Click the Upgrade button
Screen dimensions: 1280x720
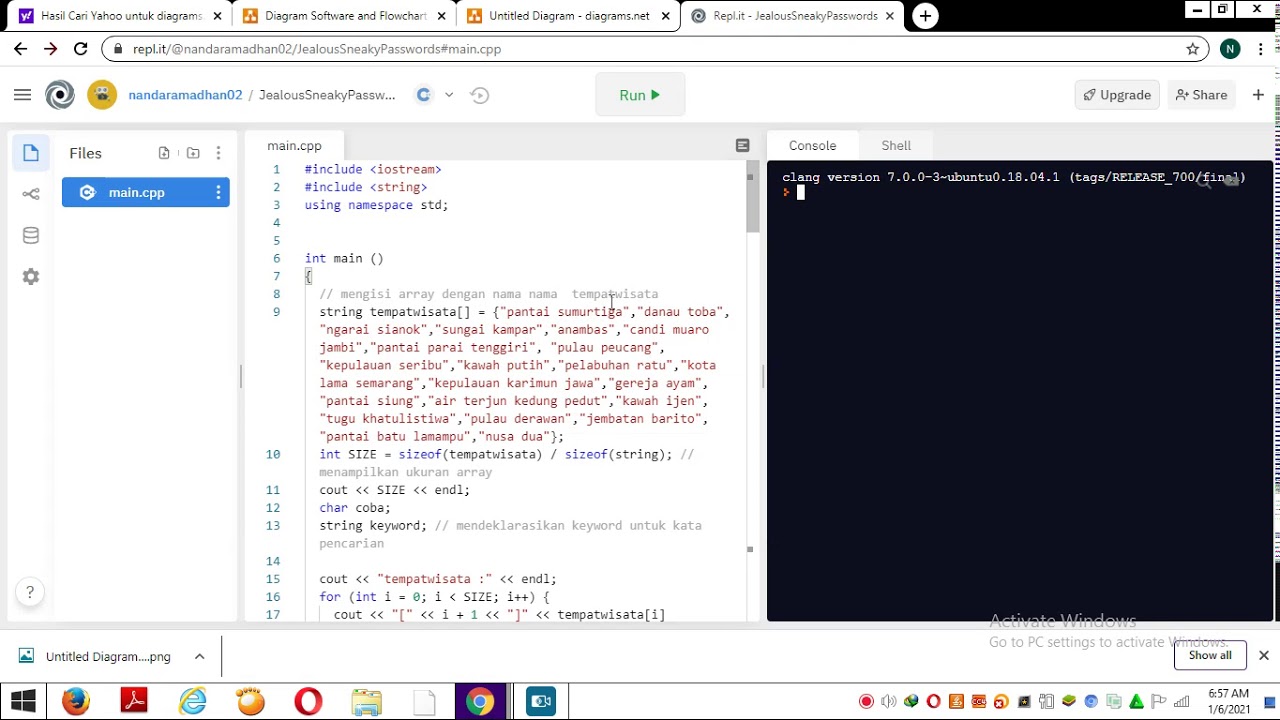pos(1117,95)
